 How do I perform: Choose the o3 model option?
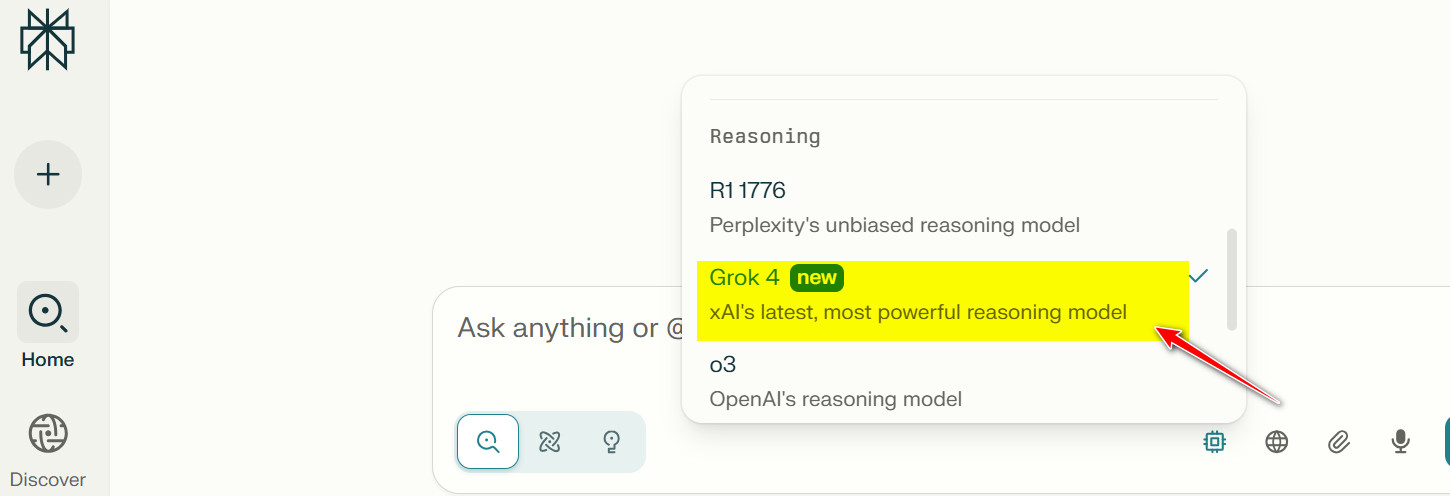(x=835, y=381)
